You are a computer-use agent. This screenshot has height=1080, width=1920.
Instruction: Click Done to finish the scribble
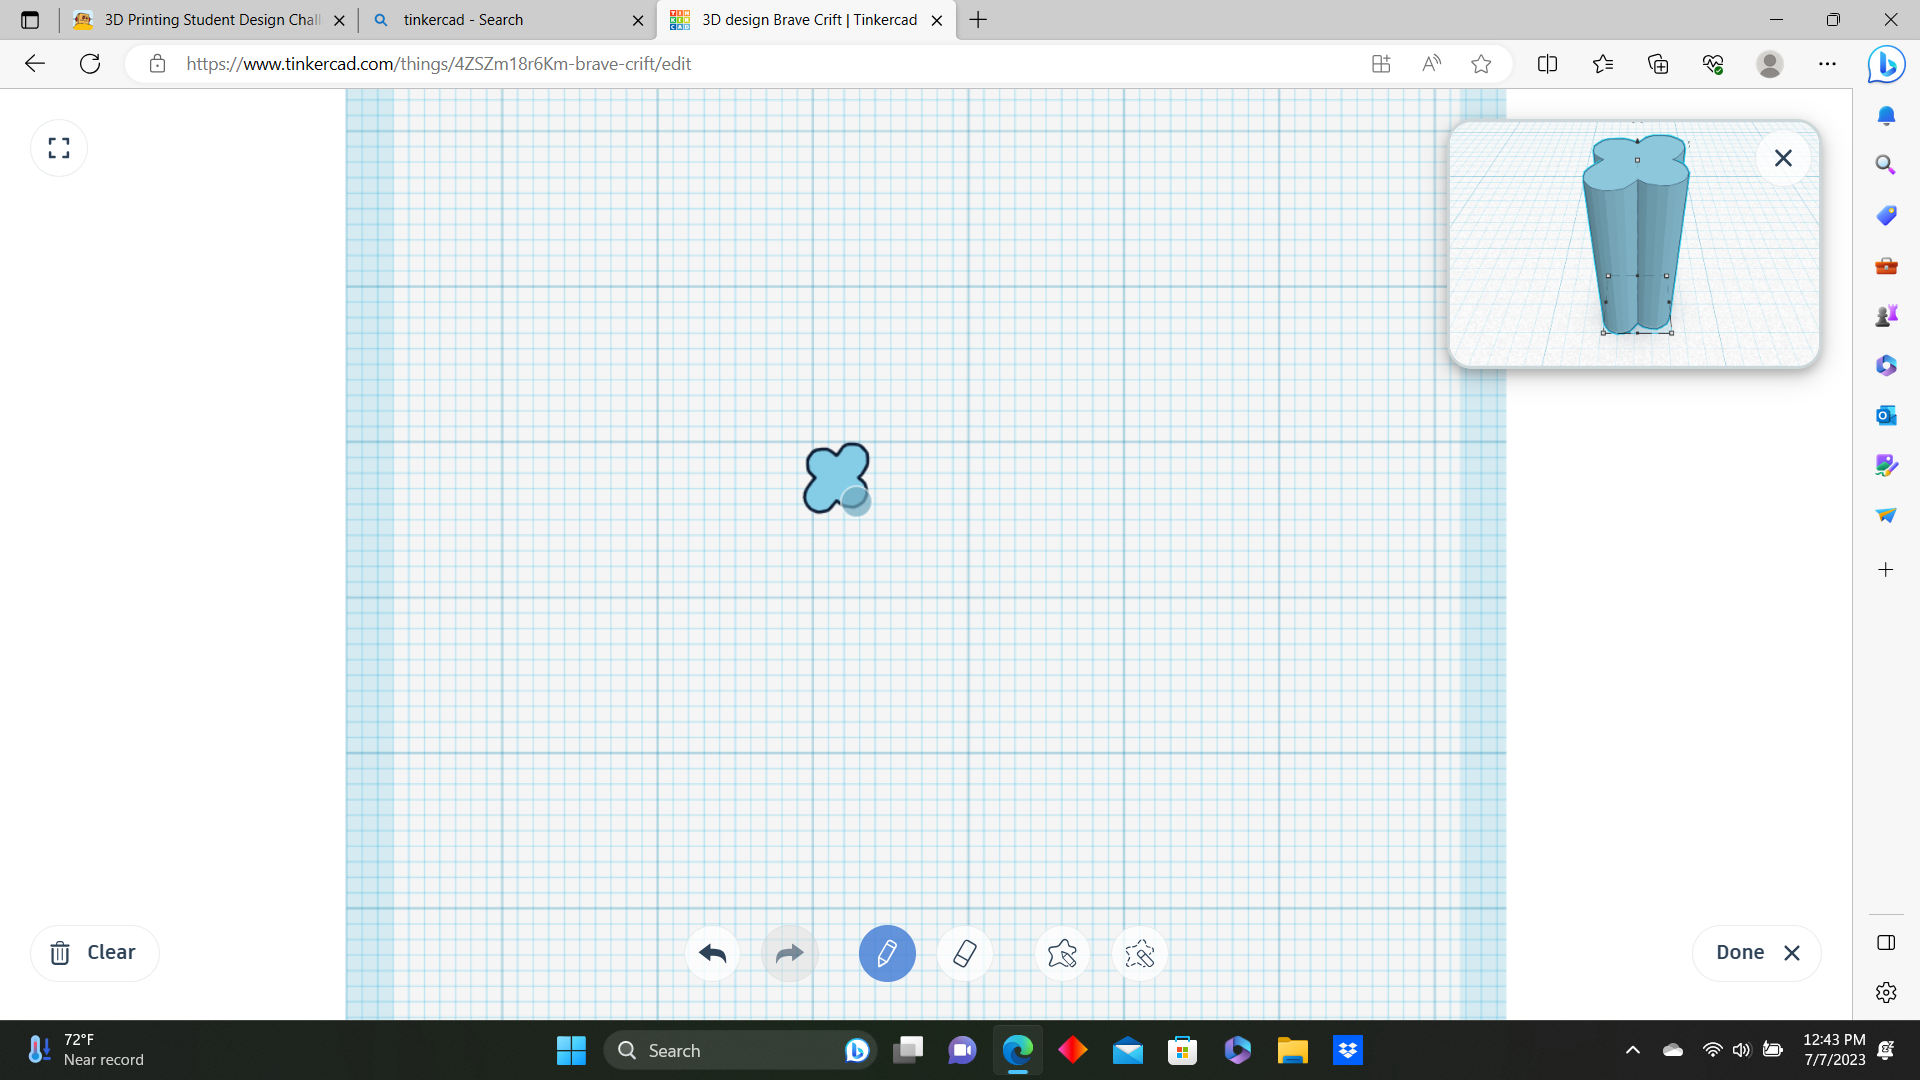click(x=1740, y=952)
